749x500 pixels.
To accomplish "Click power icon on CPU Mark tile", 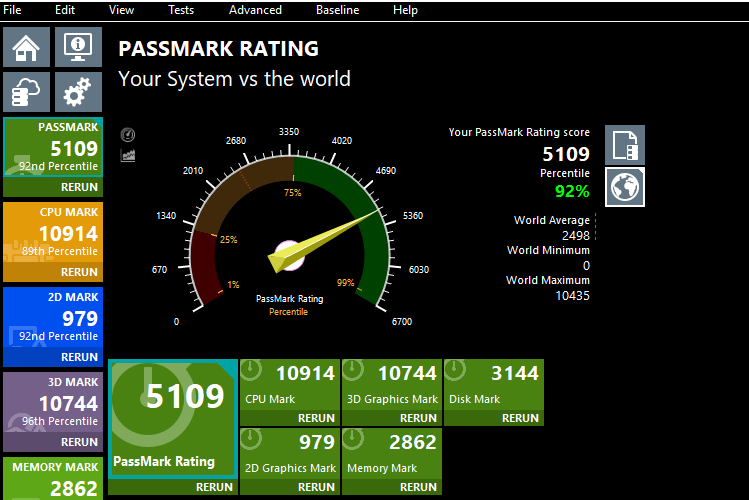I will pos(251,370).
